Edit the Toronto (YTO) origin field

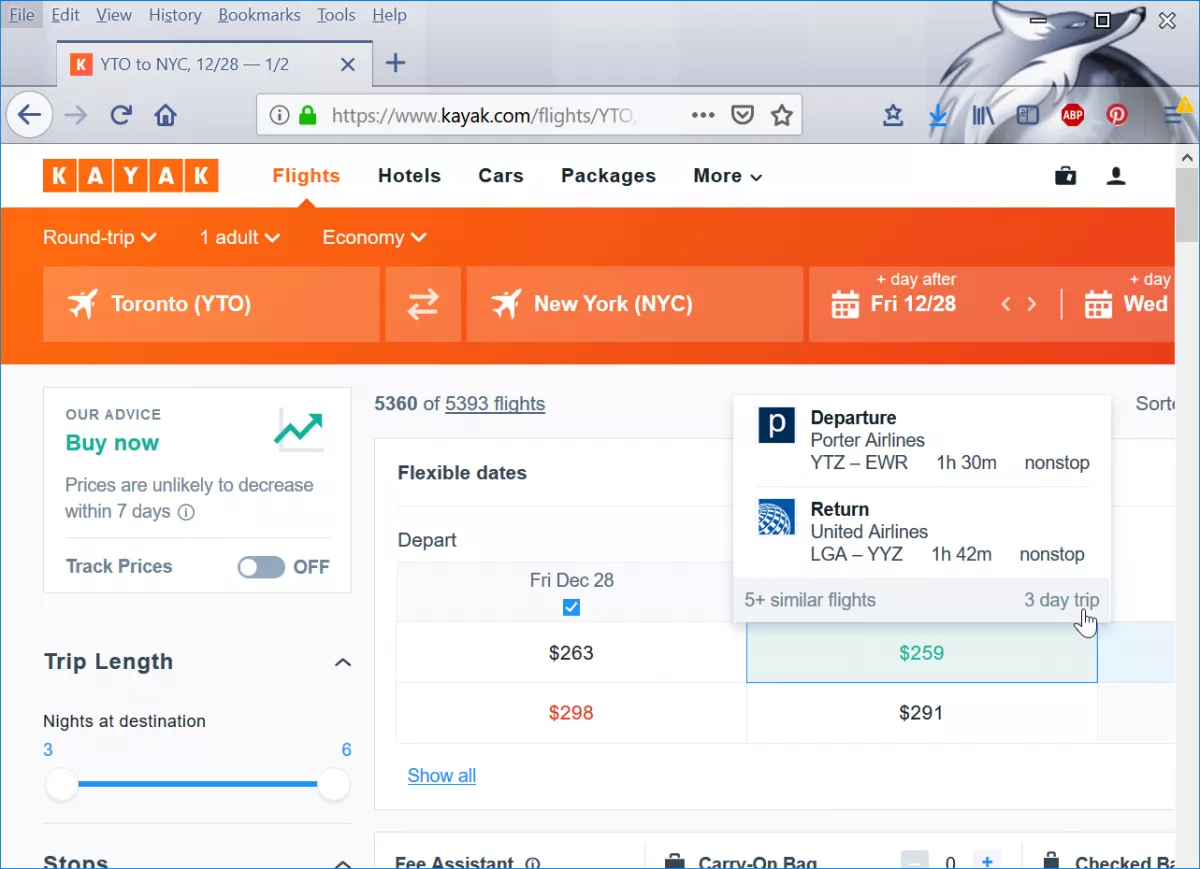click(x=211, y=304)
